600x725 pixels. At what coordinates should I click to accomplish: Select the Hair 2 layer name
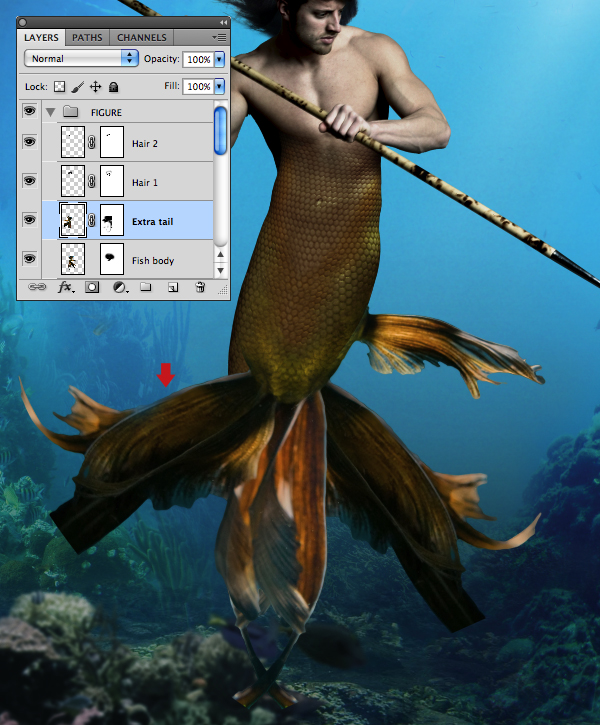pos(145,144)
